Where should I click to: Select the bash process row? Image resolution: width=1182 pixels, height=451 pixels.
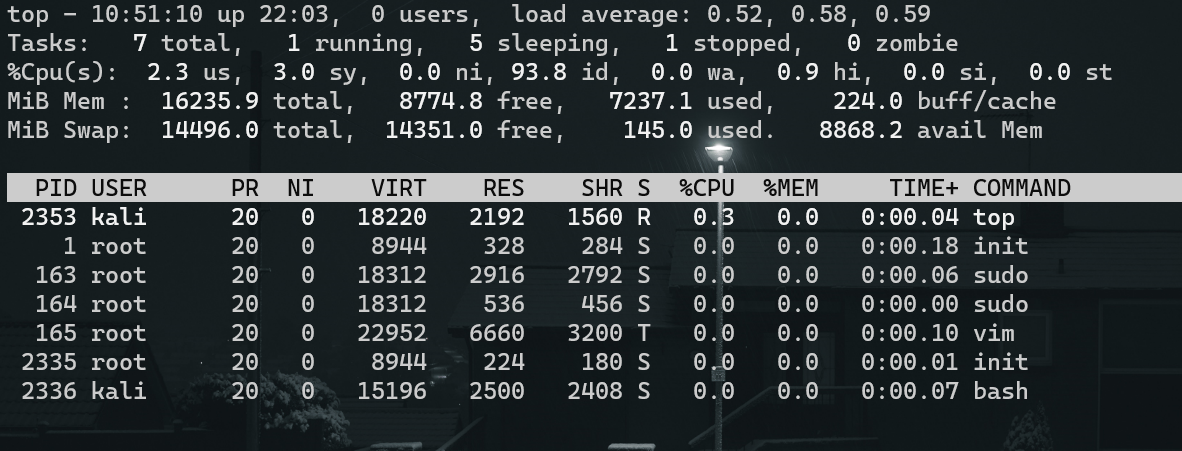pos(1000,391)
